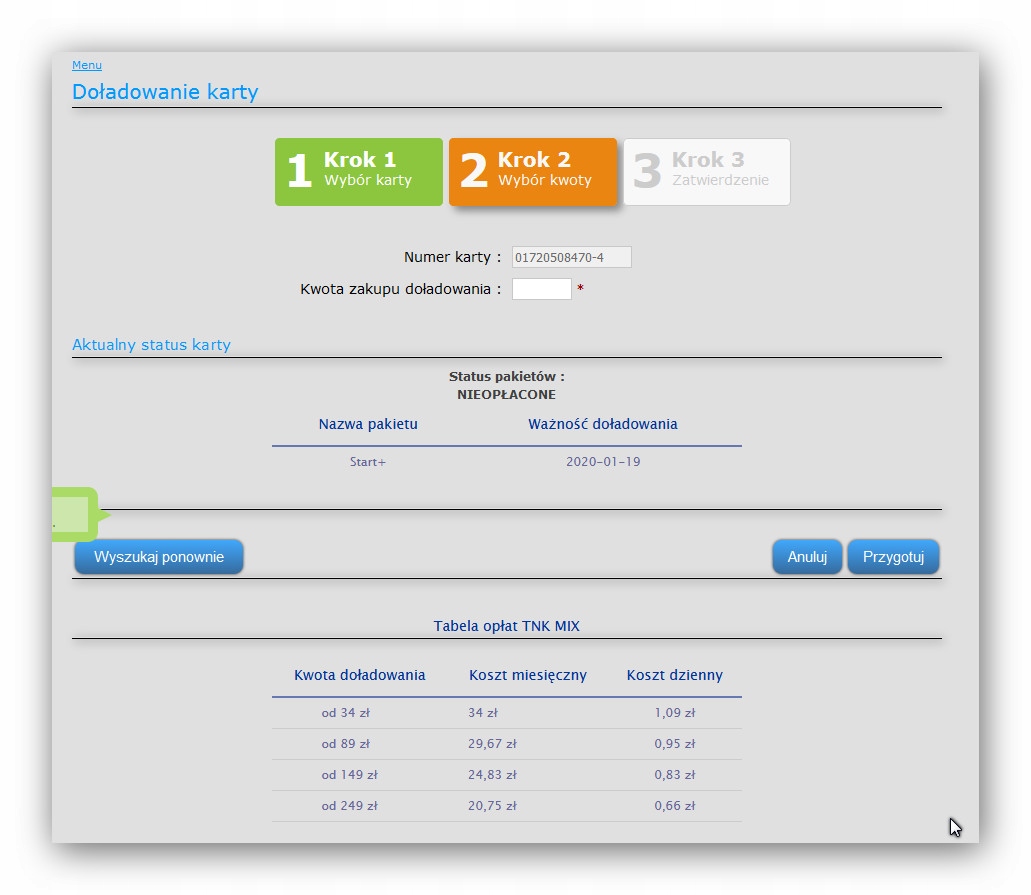Click the Przygotuj button
Image resolution: width=1031 pixels, height=895 pixels.
[x=893, y=557]
